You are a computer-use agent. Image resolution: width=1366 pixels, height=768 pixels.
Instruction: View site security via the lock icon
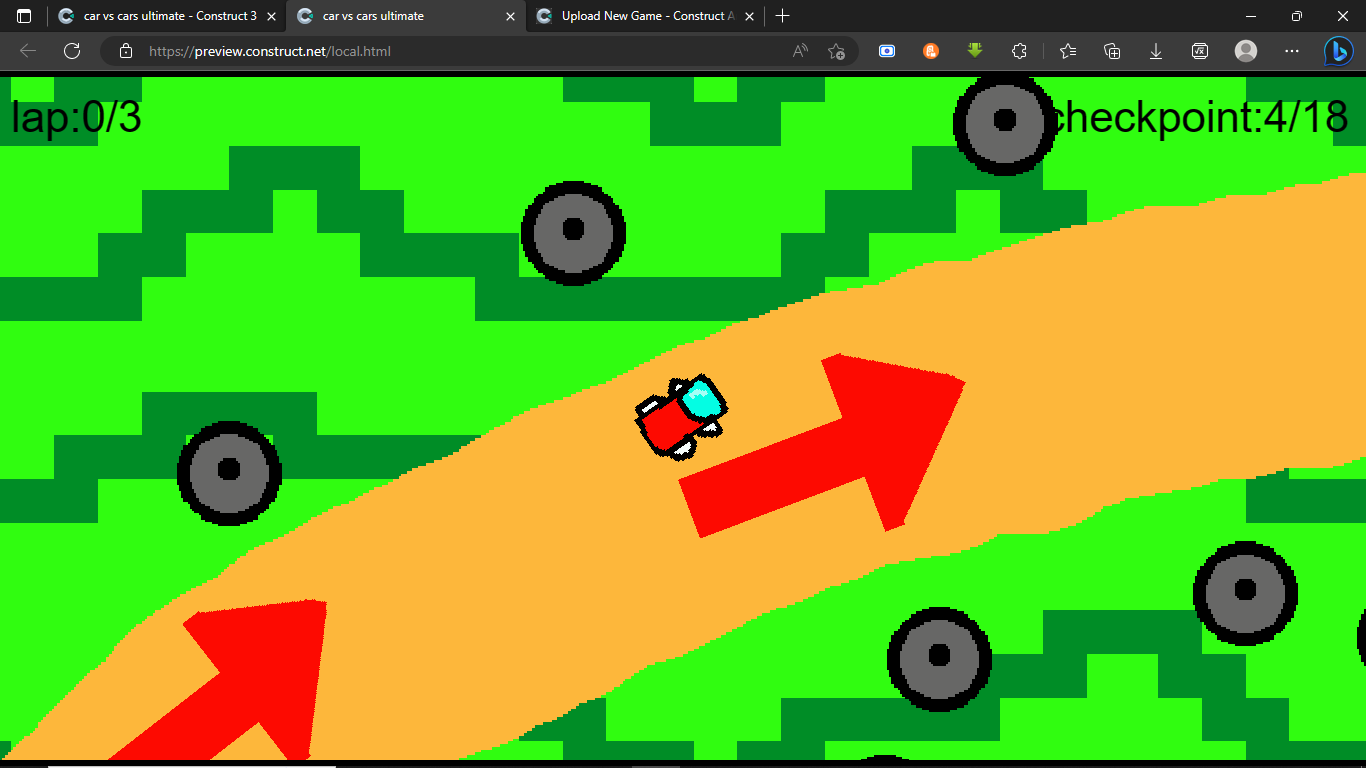125,51
